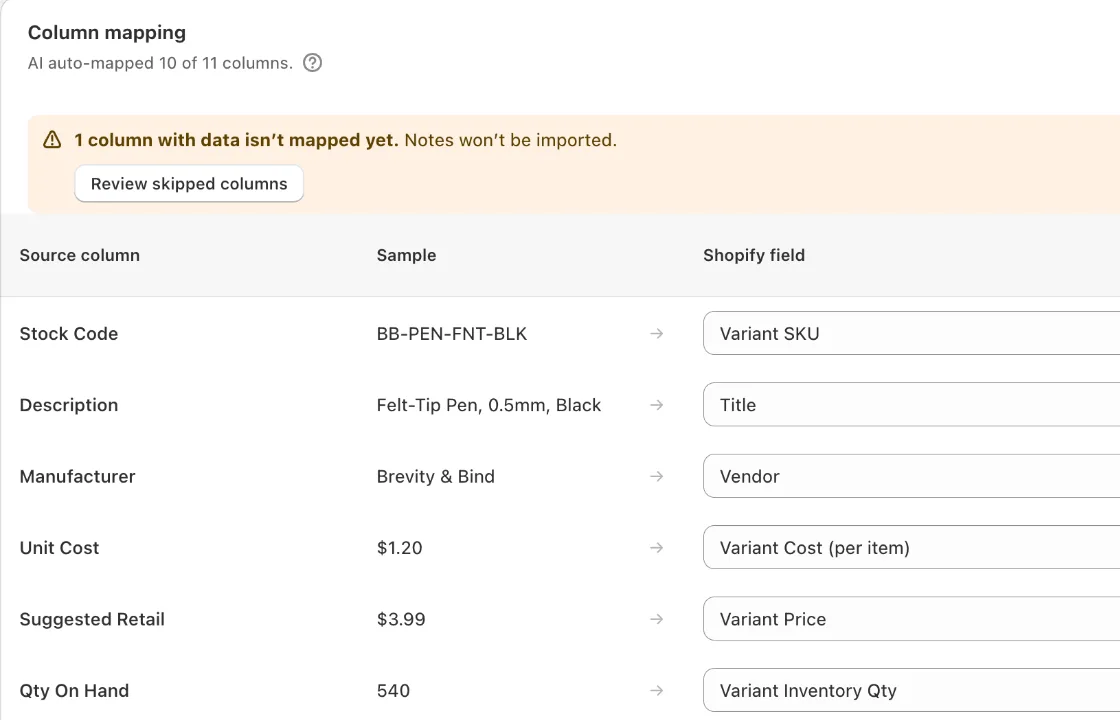Click the arrow icon in Description row

[657, 405]
